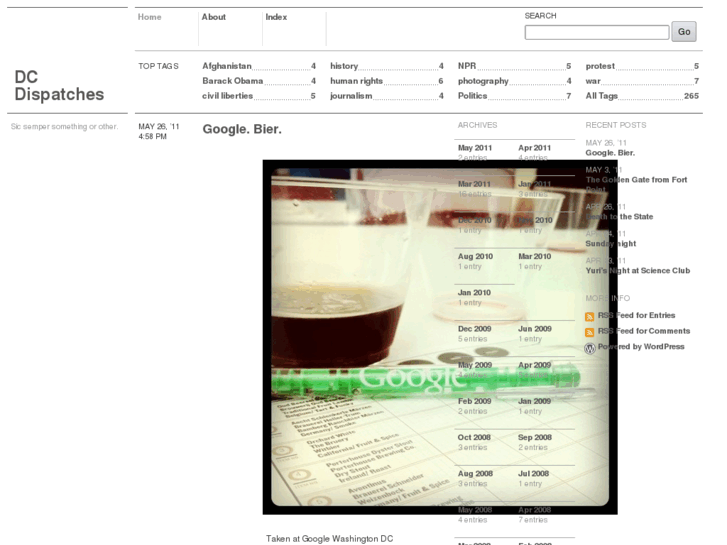The image size is (727, 545).
Task: Open recent post Google. Bier.
Action: (x=610, y=153)
